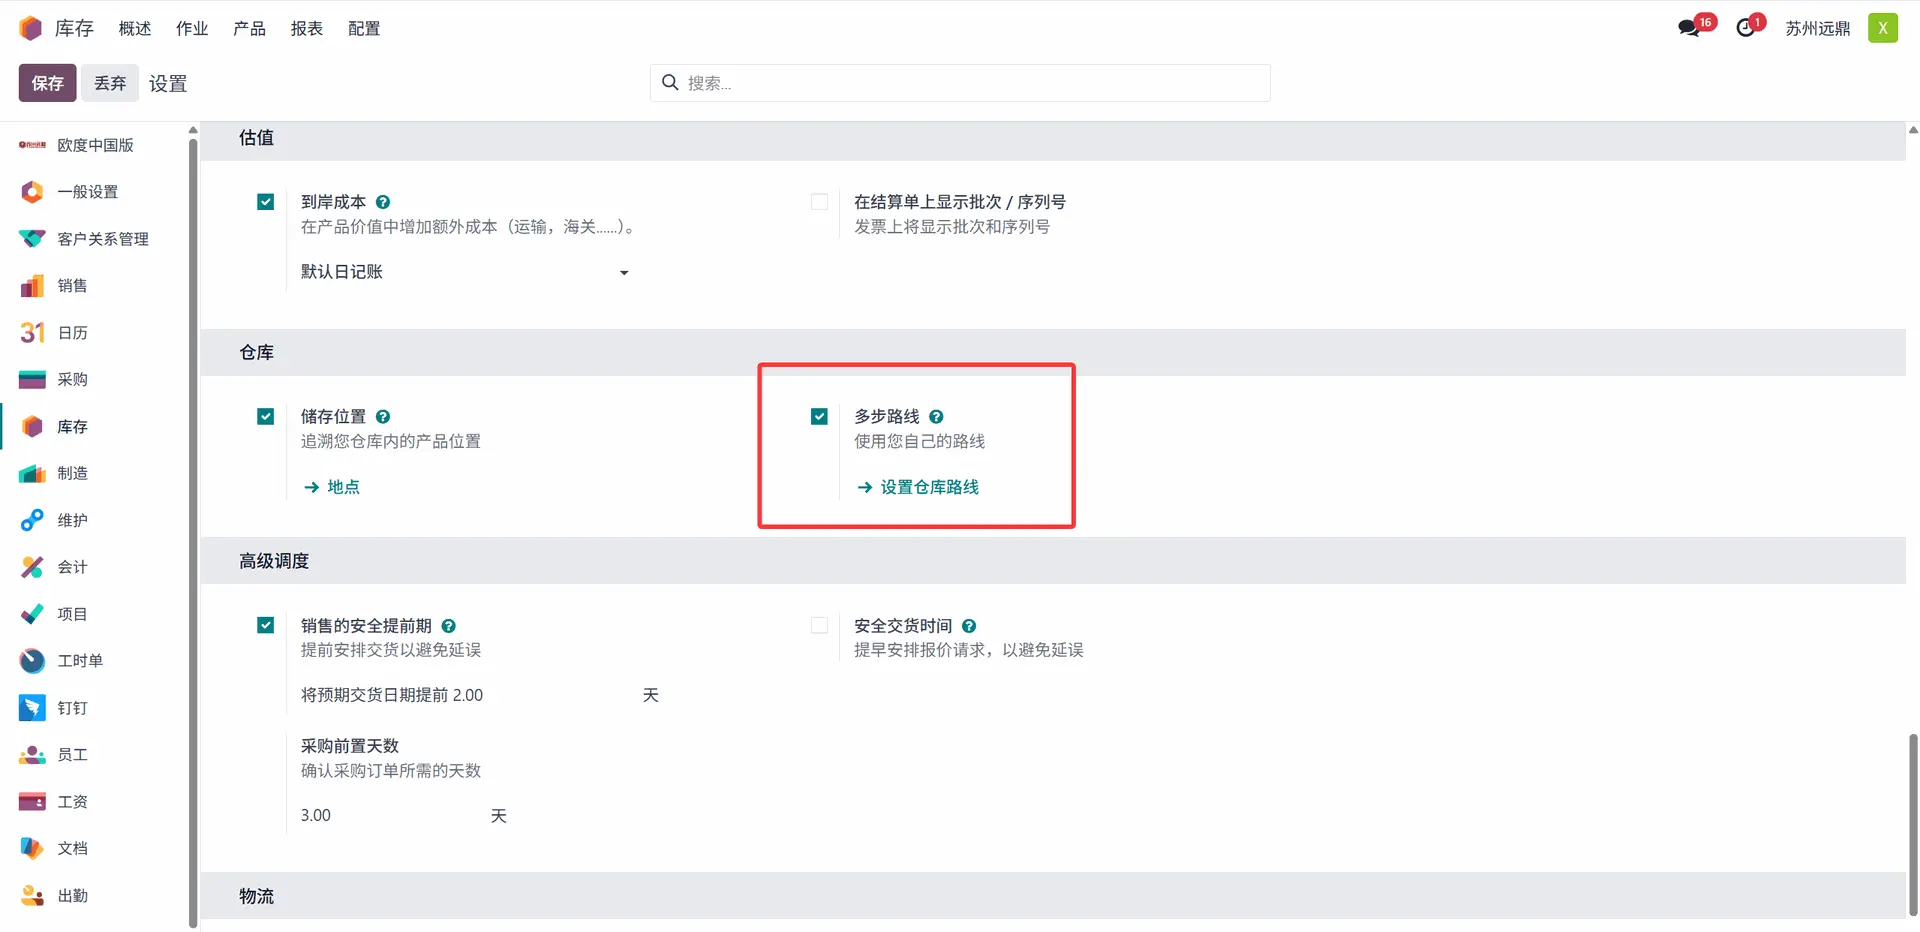Follow the 设置仓库路线 link
Viewport: 1920px width, 932px height.
(929, 487)
